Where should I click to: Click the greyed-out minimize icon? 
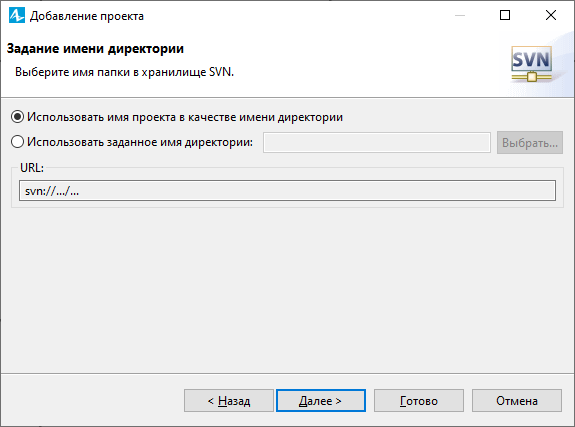click(460, 15)
